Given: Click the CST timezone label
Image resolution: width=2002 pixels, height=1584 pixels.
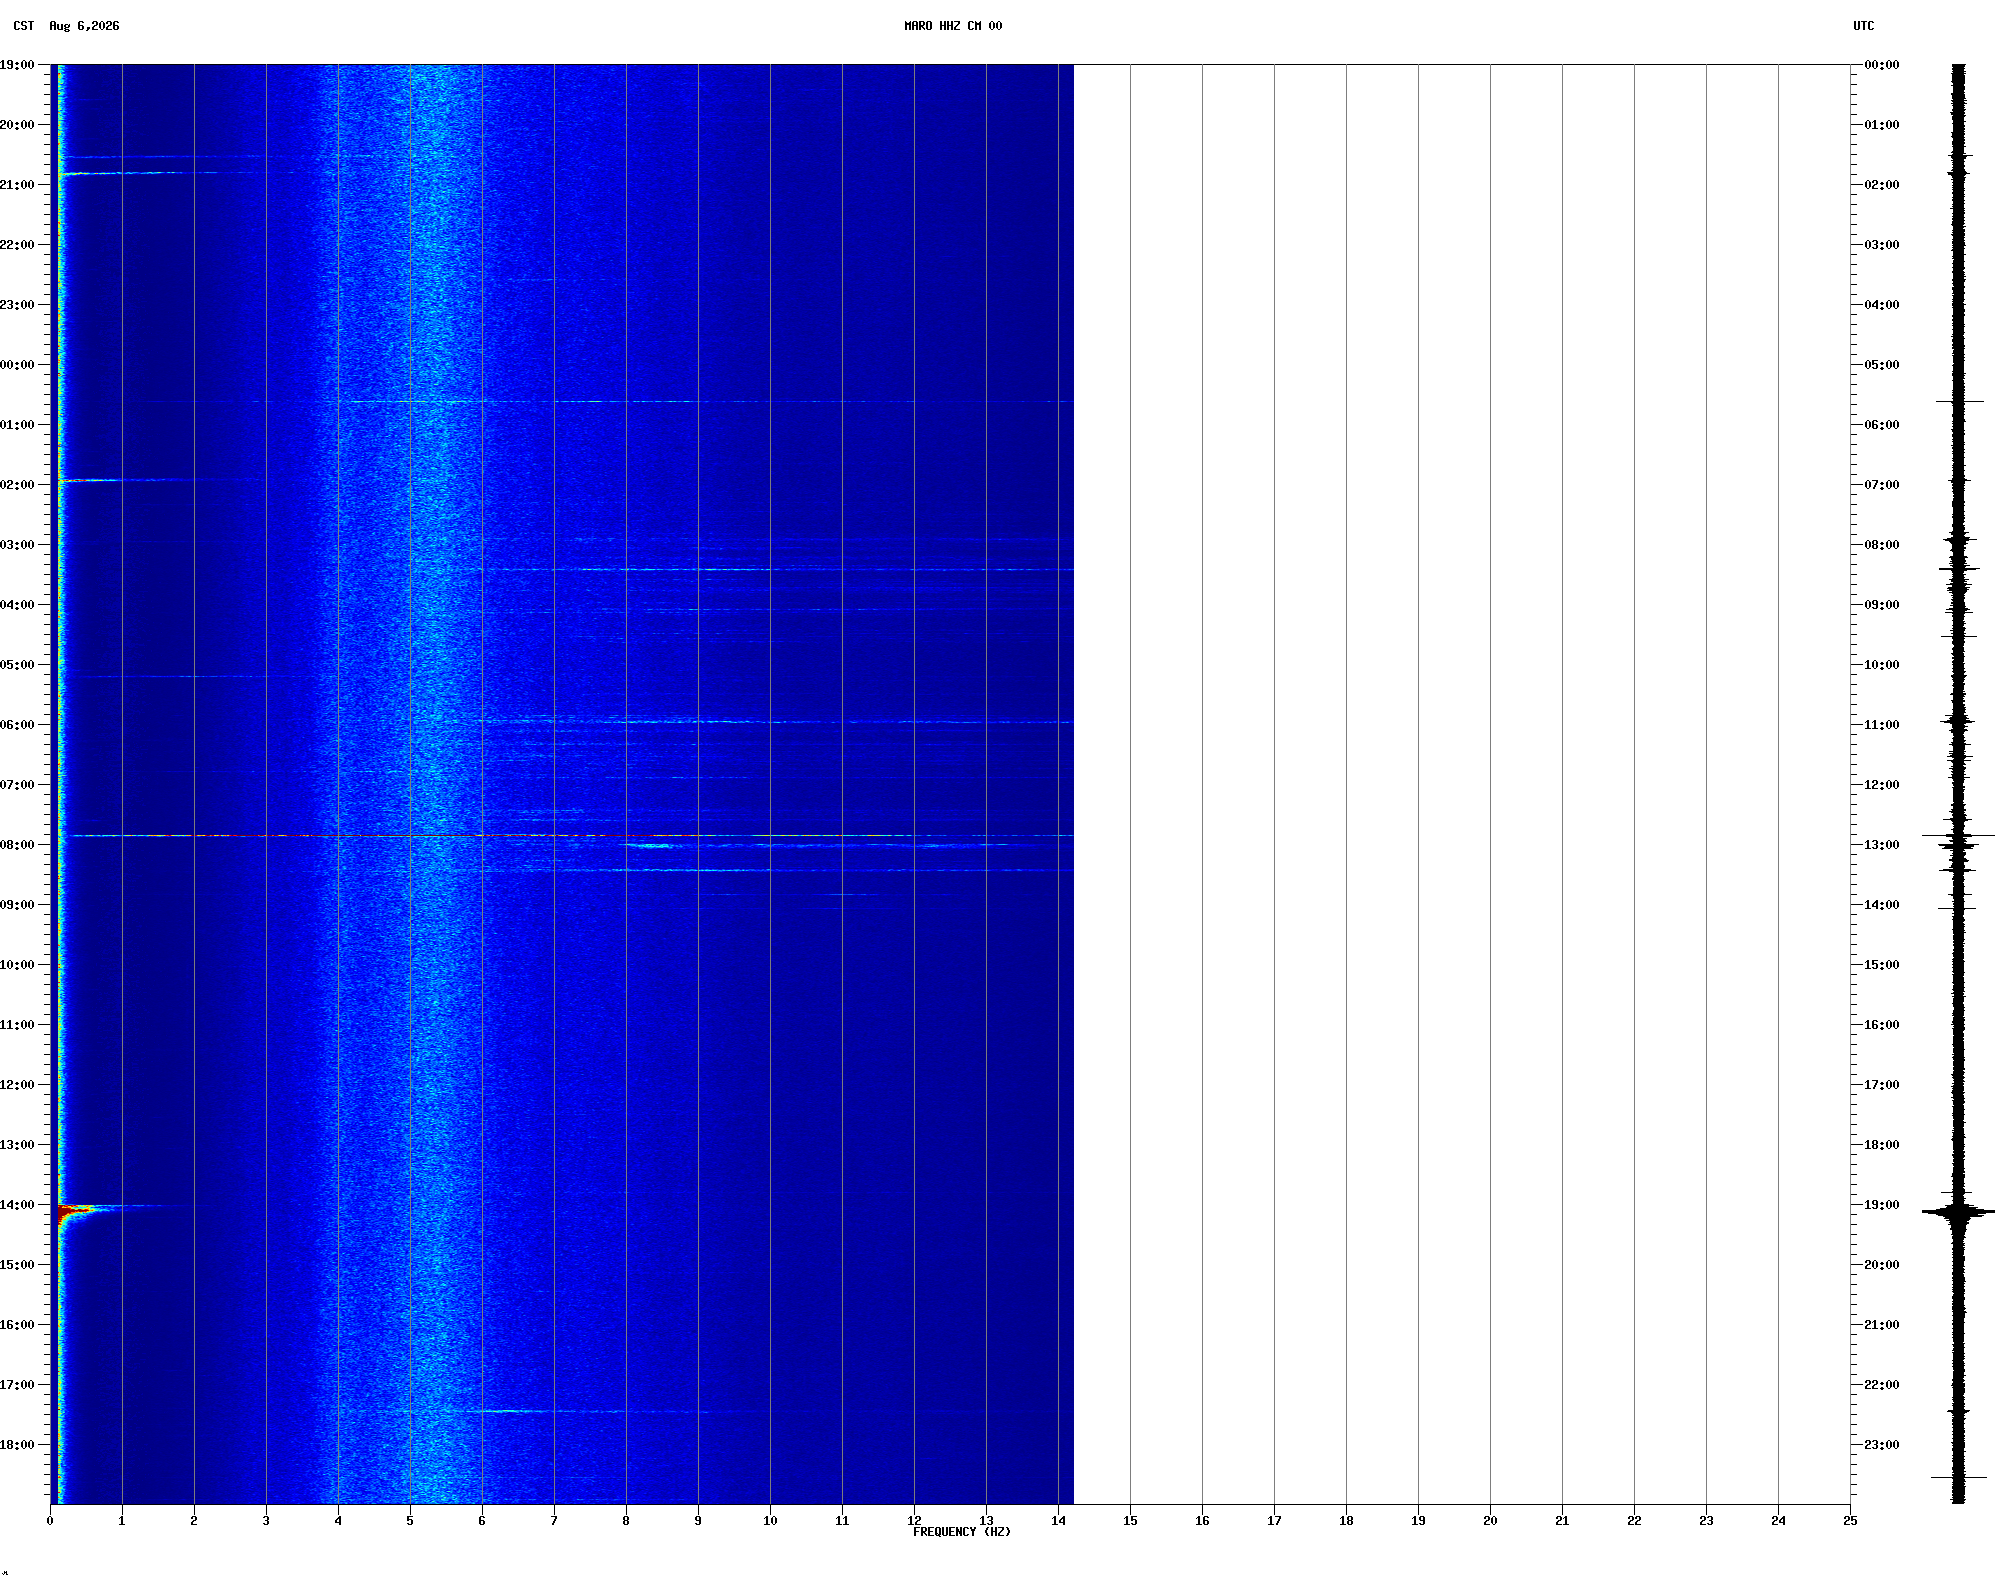Looking at the screenshot, I should pyautogui.click(x=24, y=26).
